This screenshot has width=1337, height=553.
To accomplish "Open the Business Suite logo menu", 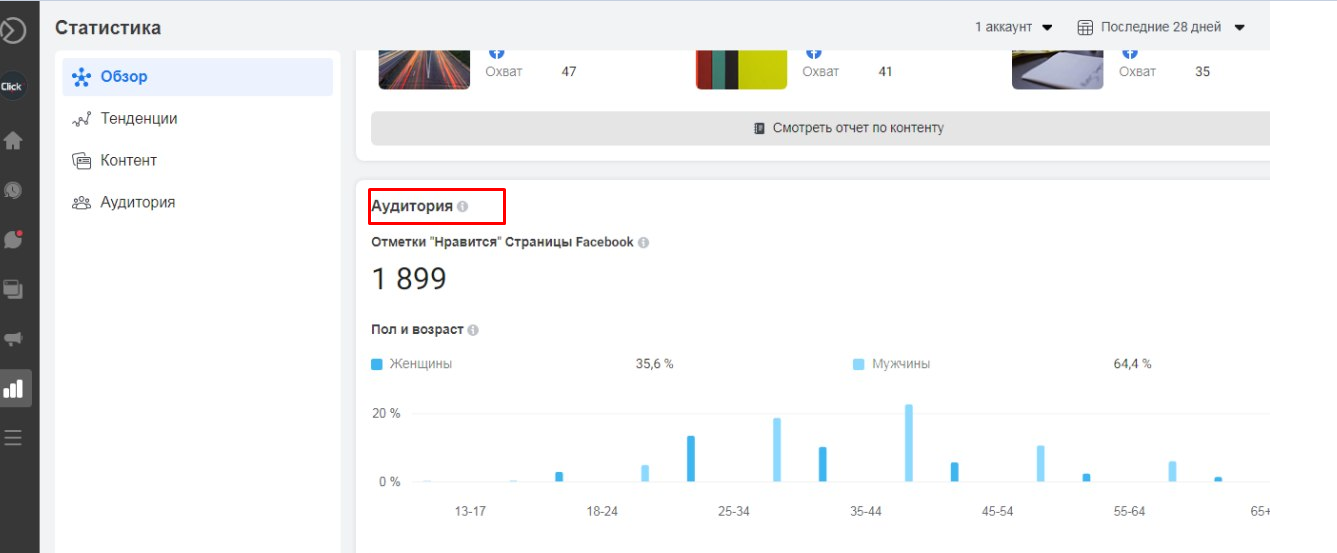I will [x=12, y=30].
